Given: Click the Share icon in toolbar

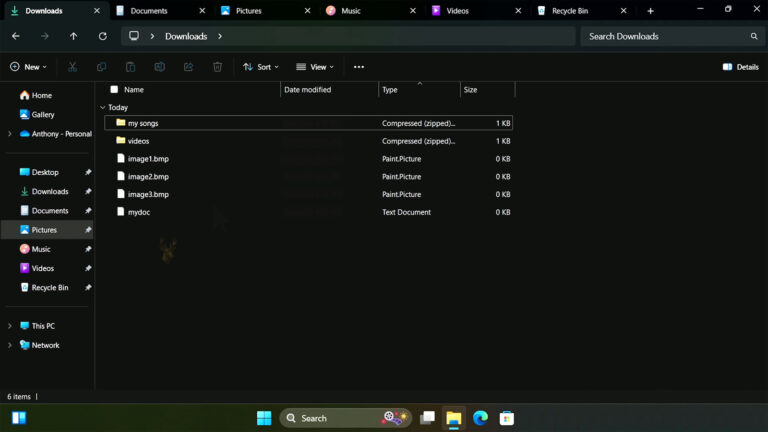Looking at the screenshot, I should 189,67.
